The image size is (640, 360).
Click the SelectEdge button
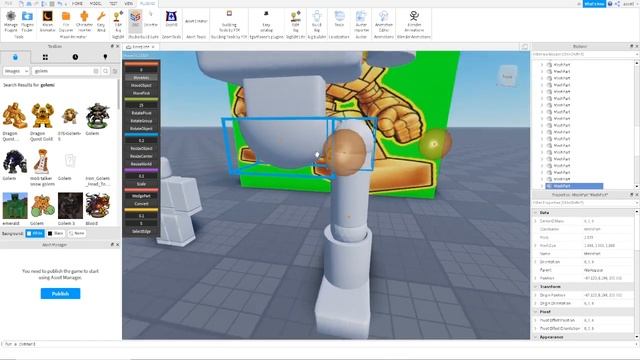point(141,231)
